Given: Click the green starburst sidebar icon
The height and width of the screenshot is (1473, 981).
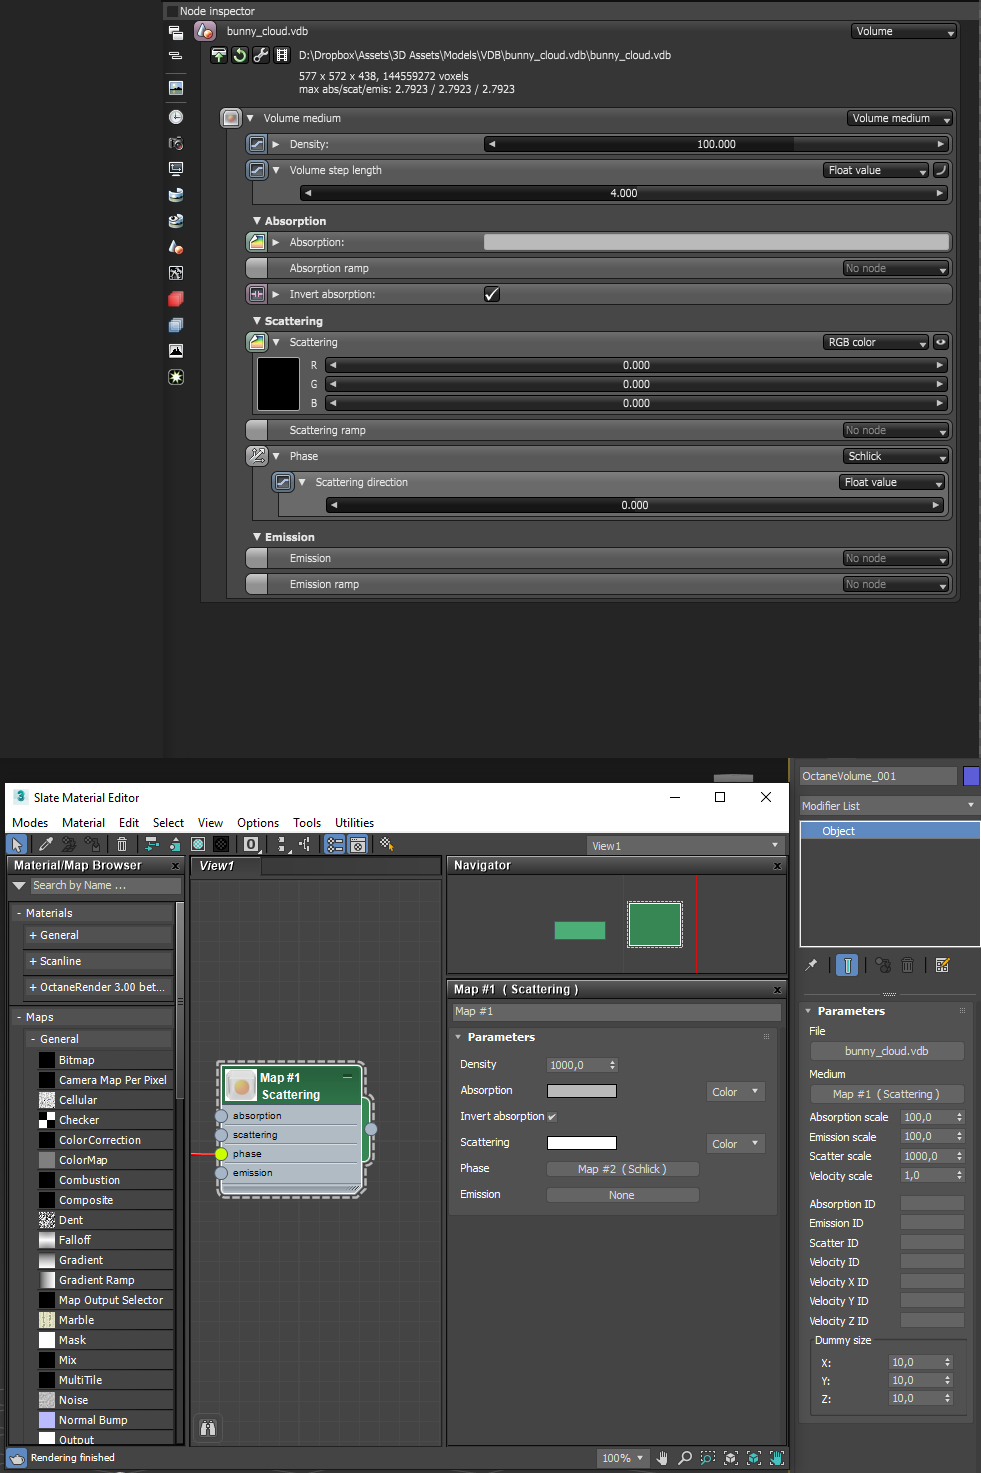Looking at the screenshot, I should pyautogui.click(x=176, y=377).
